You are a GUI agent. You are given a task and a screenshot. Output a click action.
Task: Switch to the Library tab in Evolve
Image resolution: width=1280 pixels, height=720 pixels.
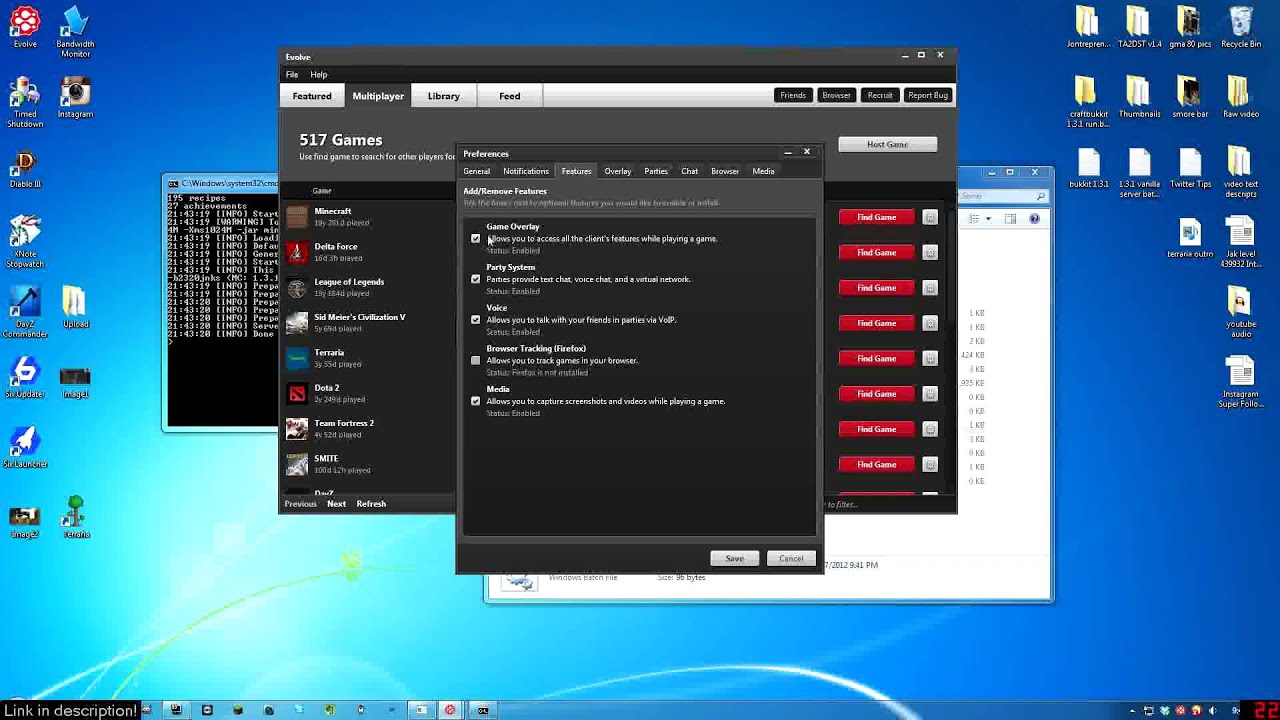(444, 96)
